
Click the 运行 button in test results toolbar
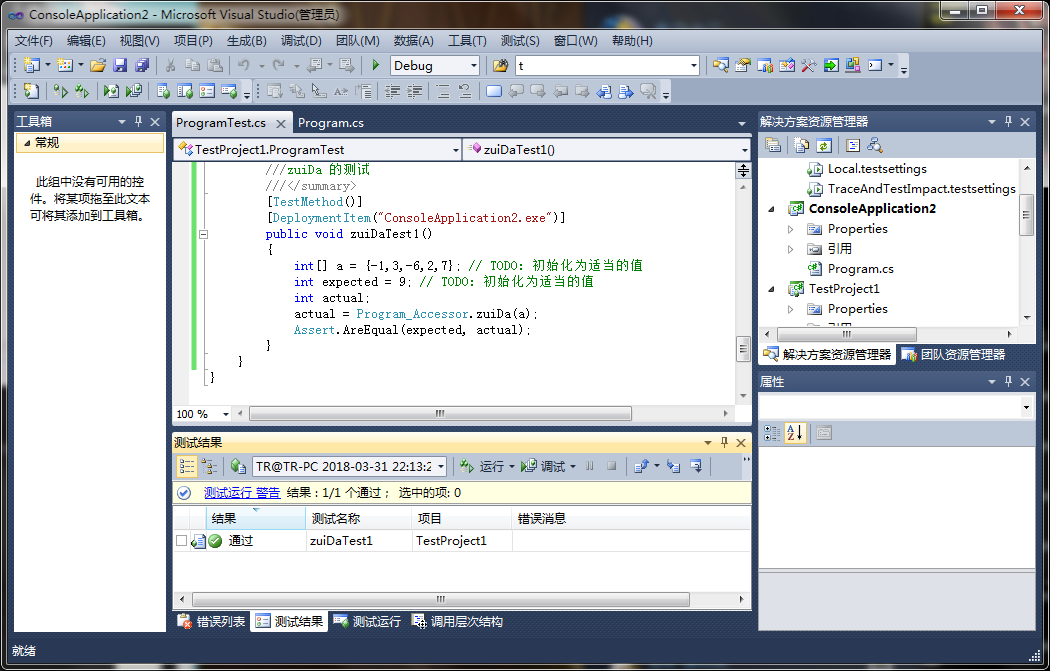point(491,466)
